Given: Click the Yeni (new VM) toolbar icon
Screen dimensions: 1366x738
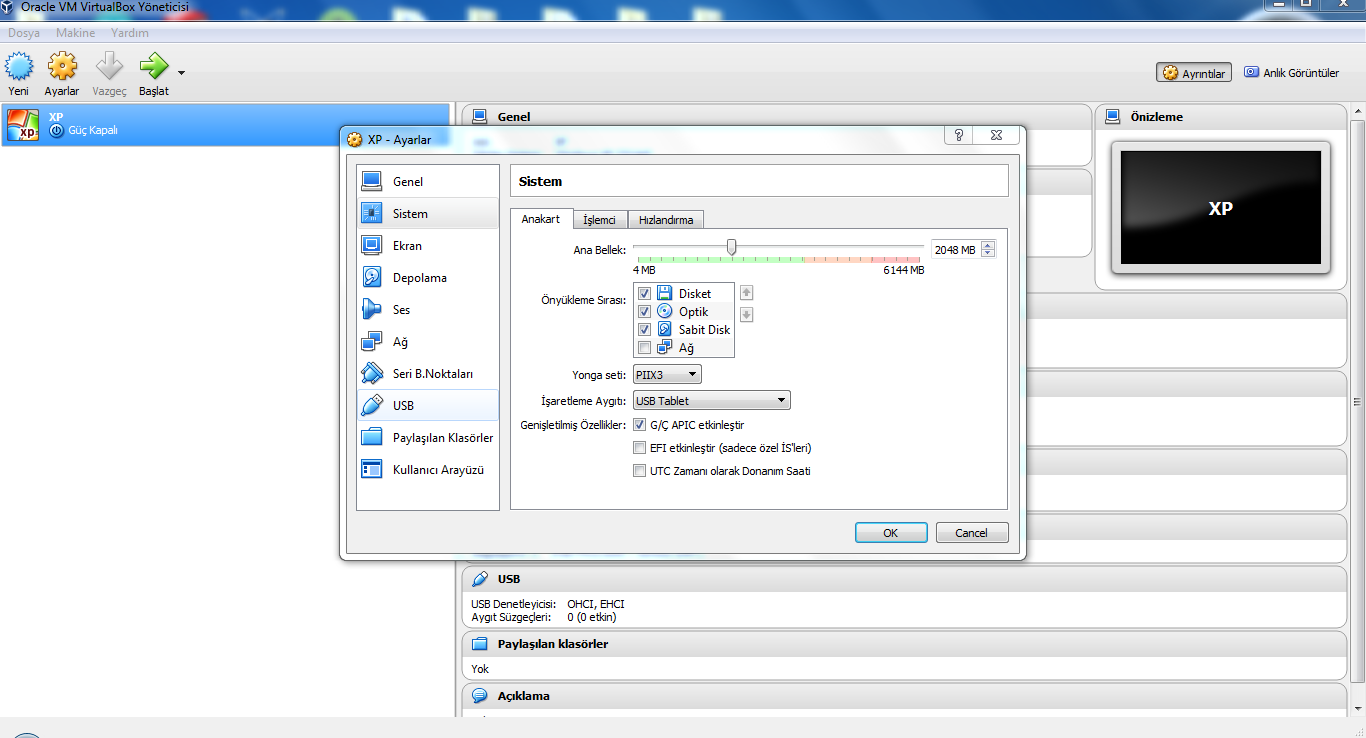Looking at the screenshot, I should (x=19, y=67).
